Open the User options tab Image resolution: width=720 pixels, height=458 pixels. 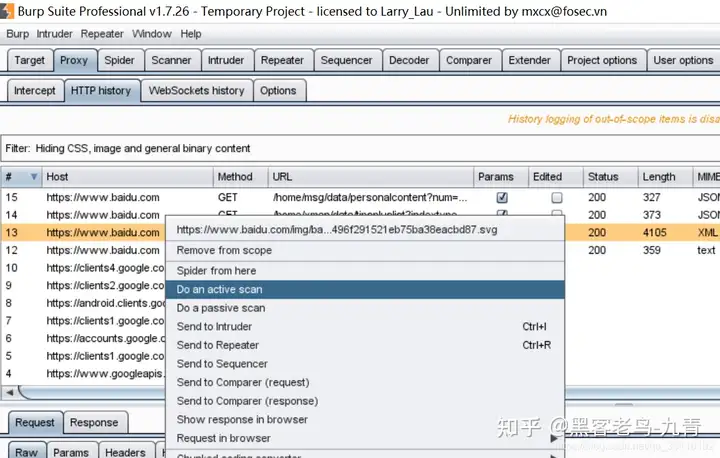coord(684,60)
